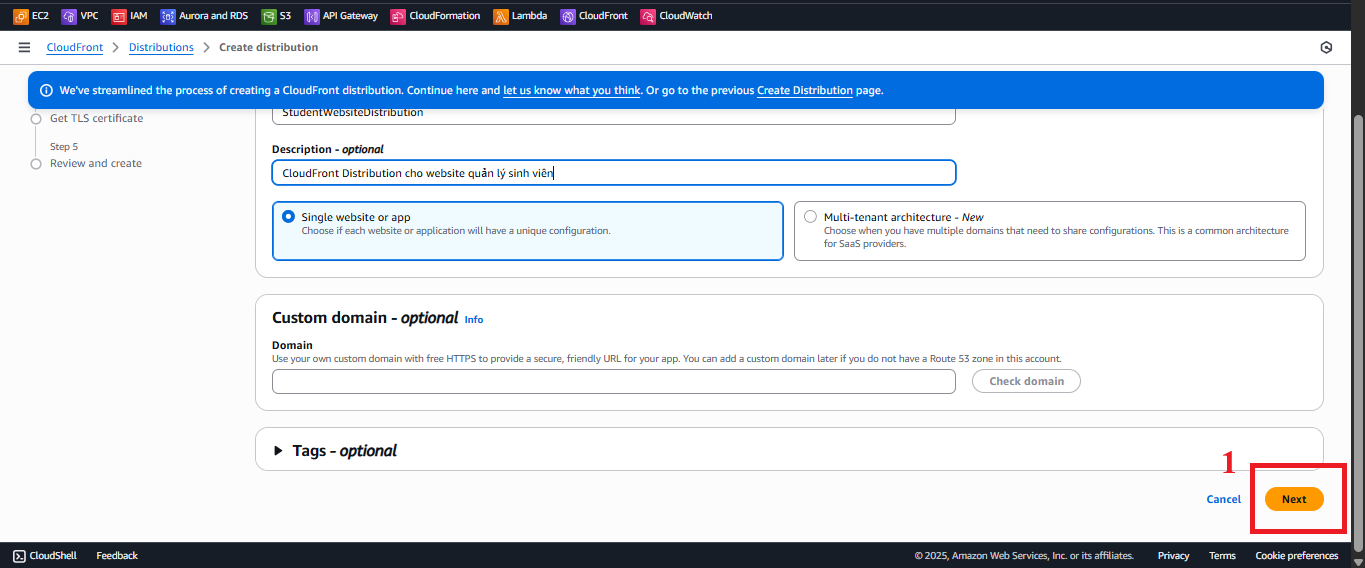Viewport: 1365px width, 568px height.
Task: Click the Cancel button
Action: pyautogui.click(x=1224, y=499)
